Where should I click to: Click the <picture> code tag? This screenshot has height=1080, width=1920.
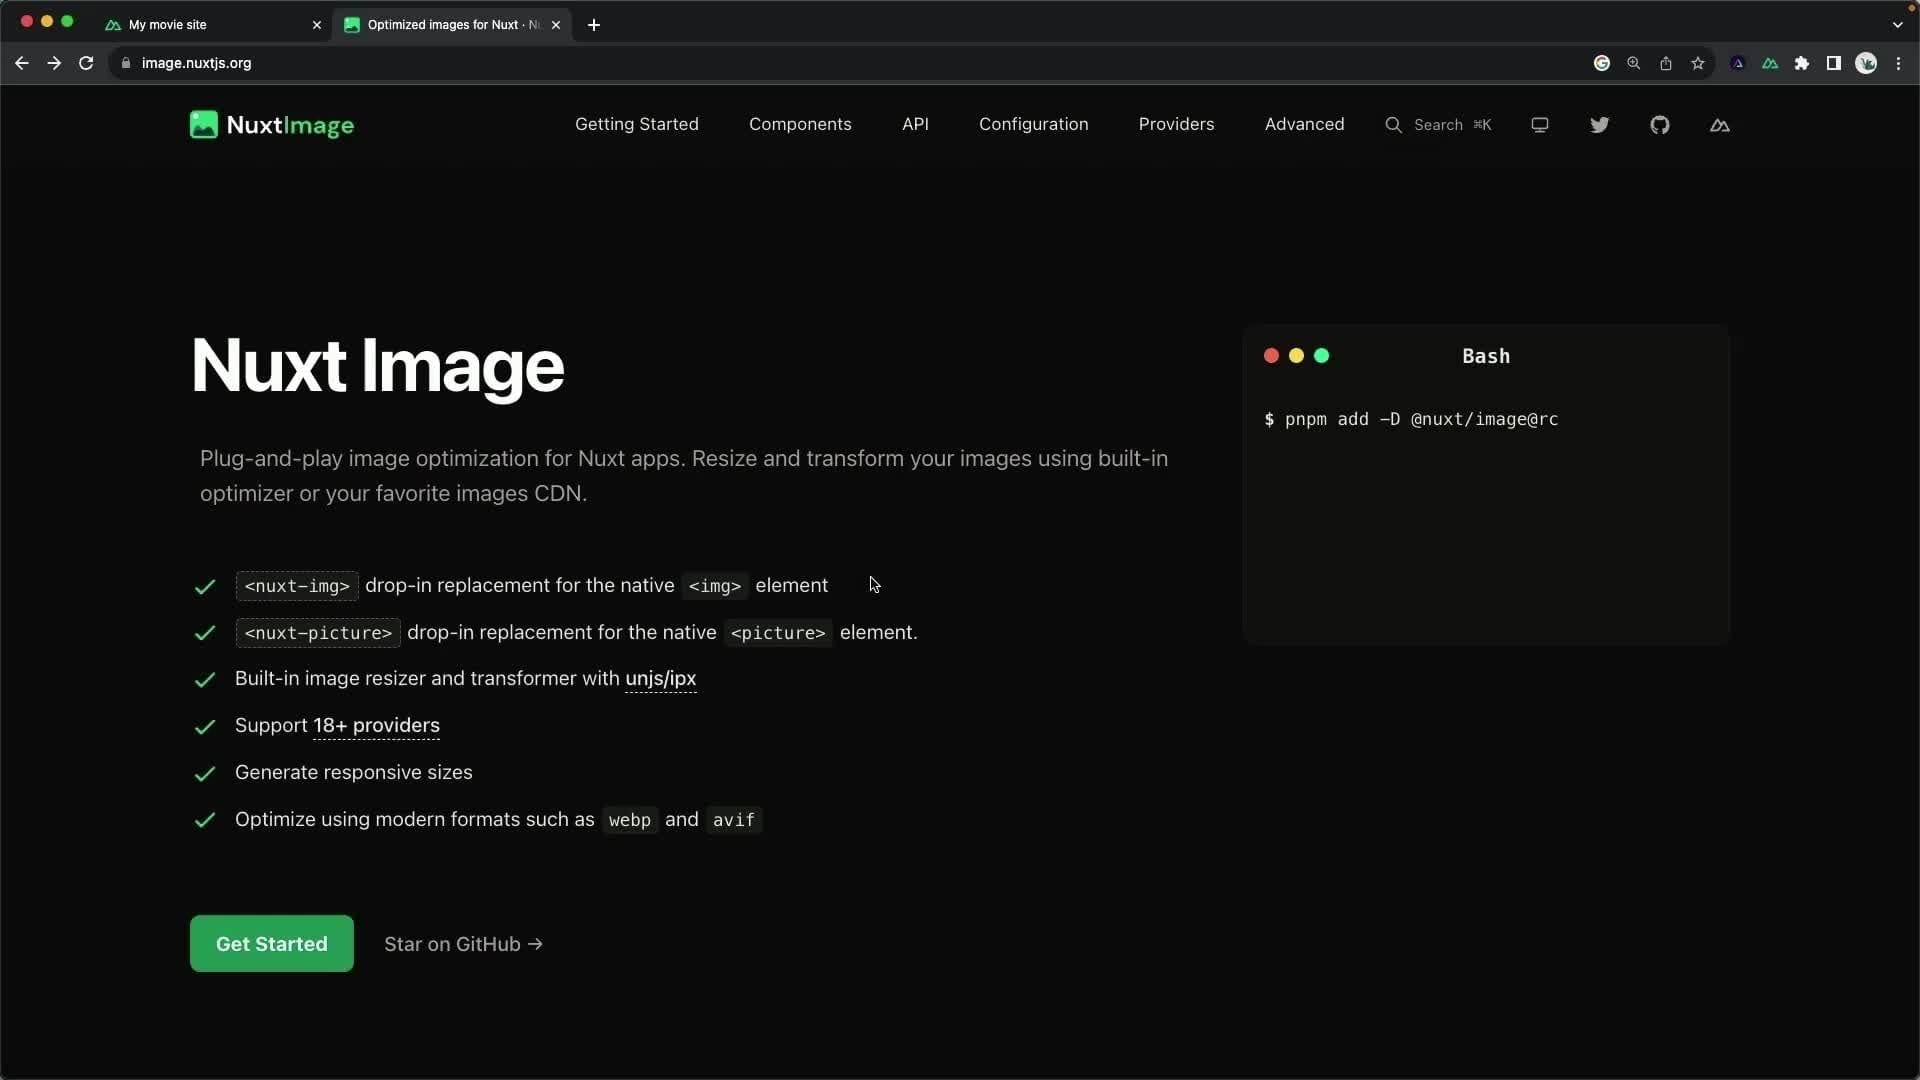pyautogui.click(x=778, y=633)
